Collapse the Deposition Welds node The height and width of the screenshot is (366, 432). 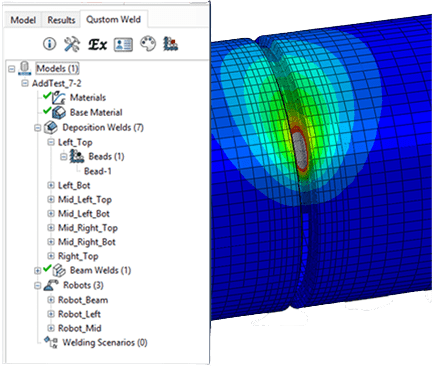[38, 128]
